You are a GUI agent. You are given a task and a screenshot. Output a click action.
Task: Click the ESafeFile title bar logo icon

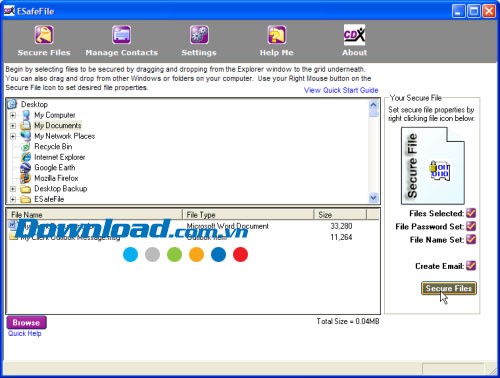point(9,11)
